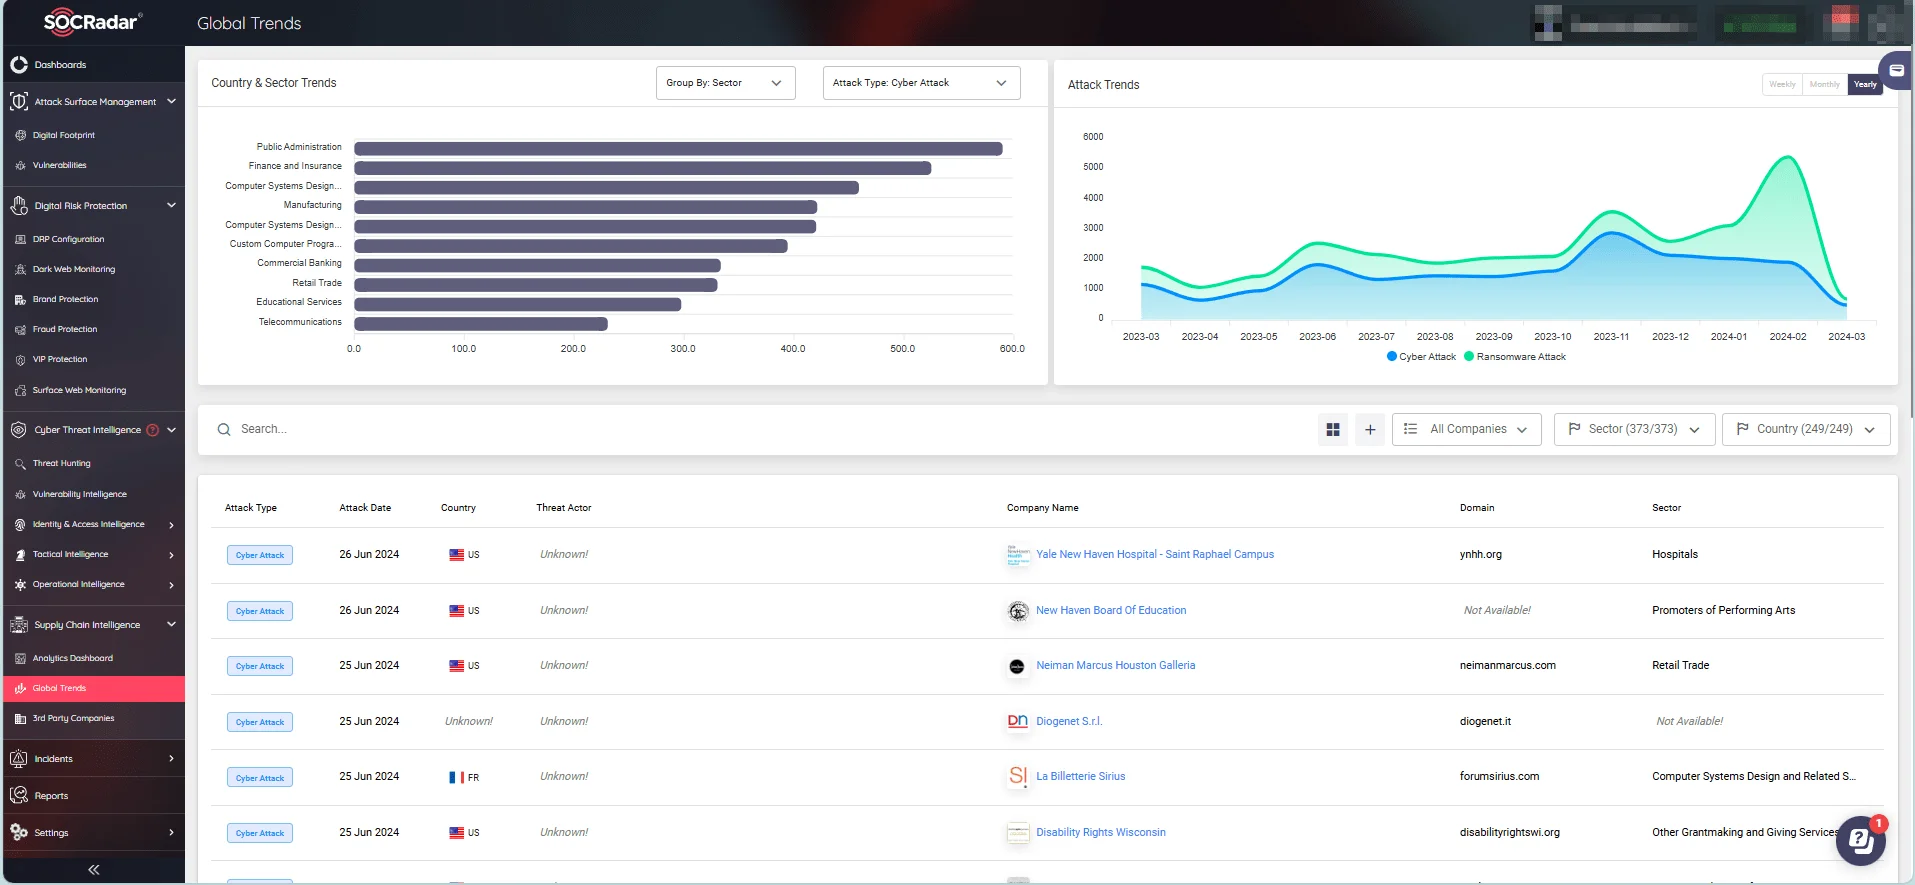The width and height of the screenshot is (1915, 885).
Task: Open the Analytics Dashboard menu item
Action: coord(72,658)
